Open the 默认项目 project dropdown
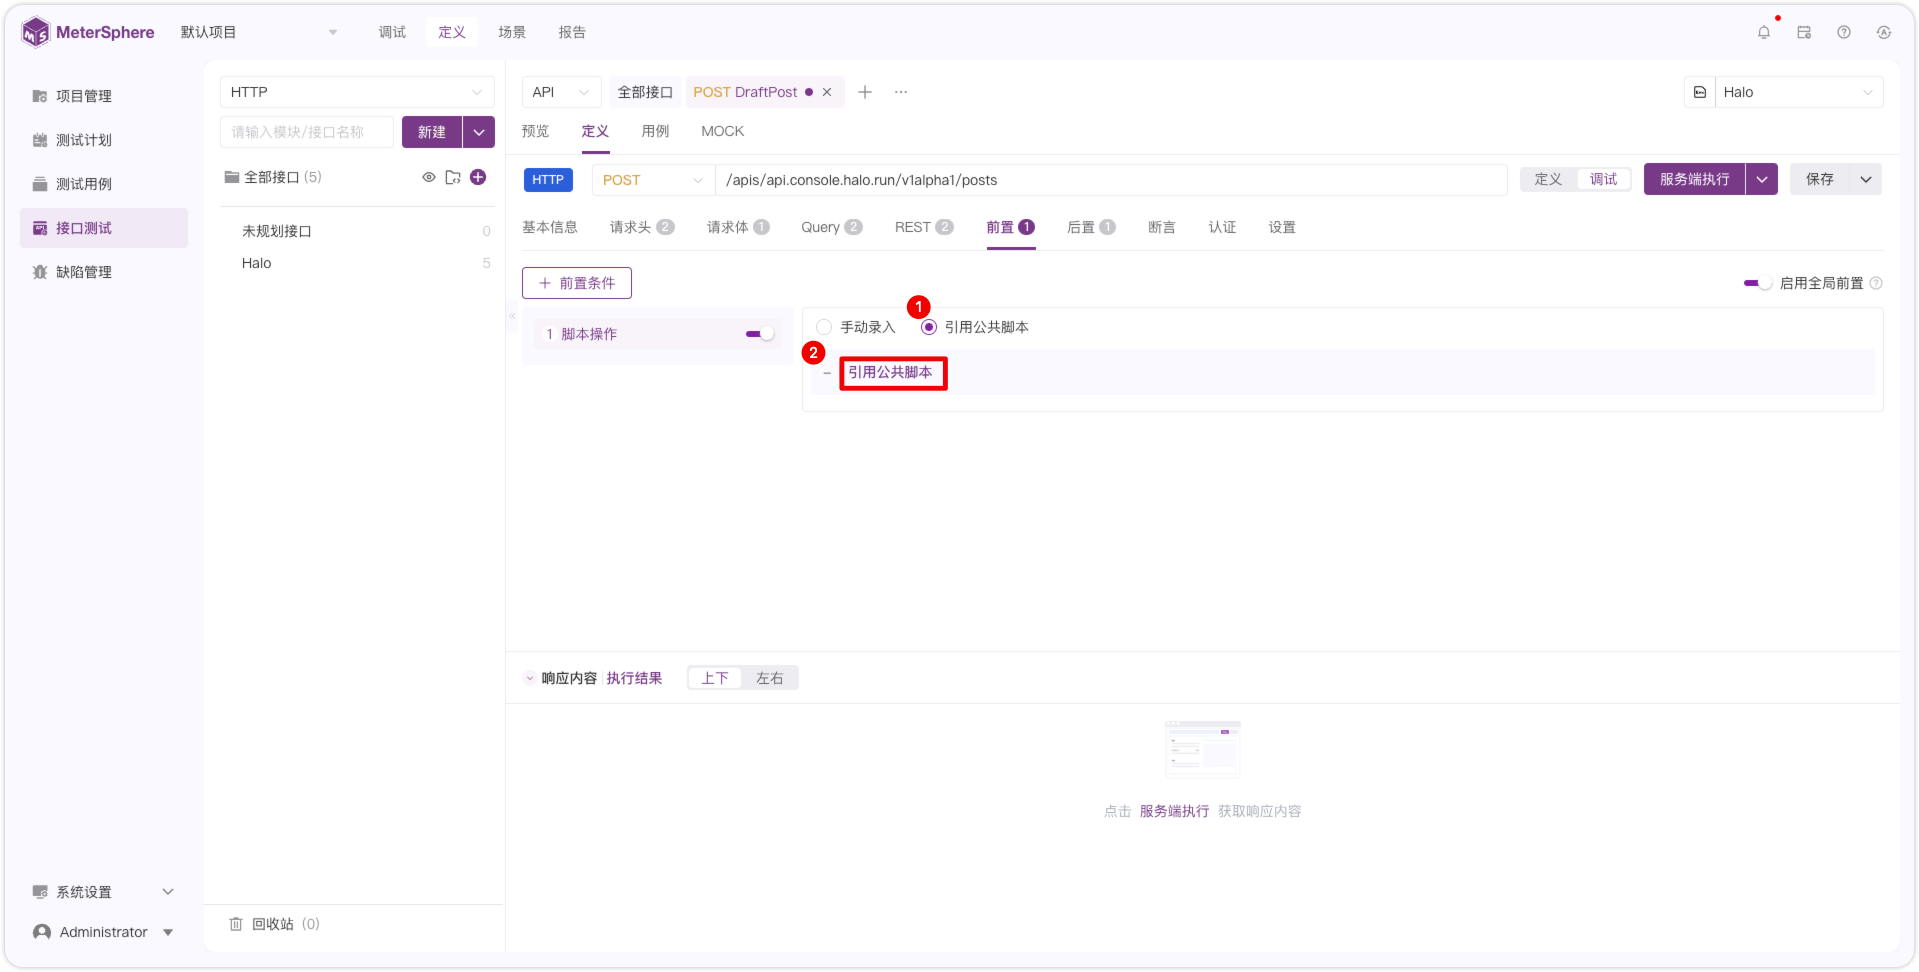This screenshot has height=972, width=1919. point(260,32)
